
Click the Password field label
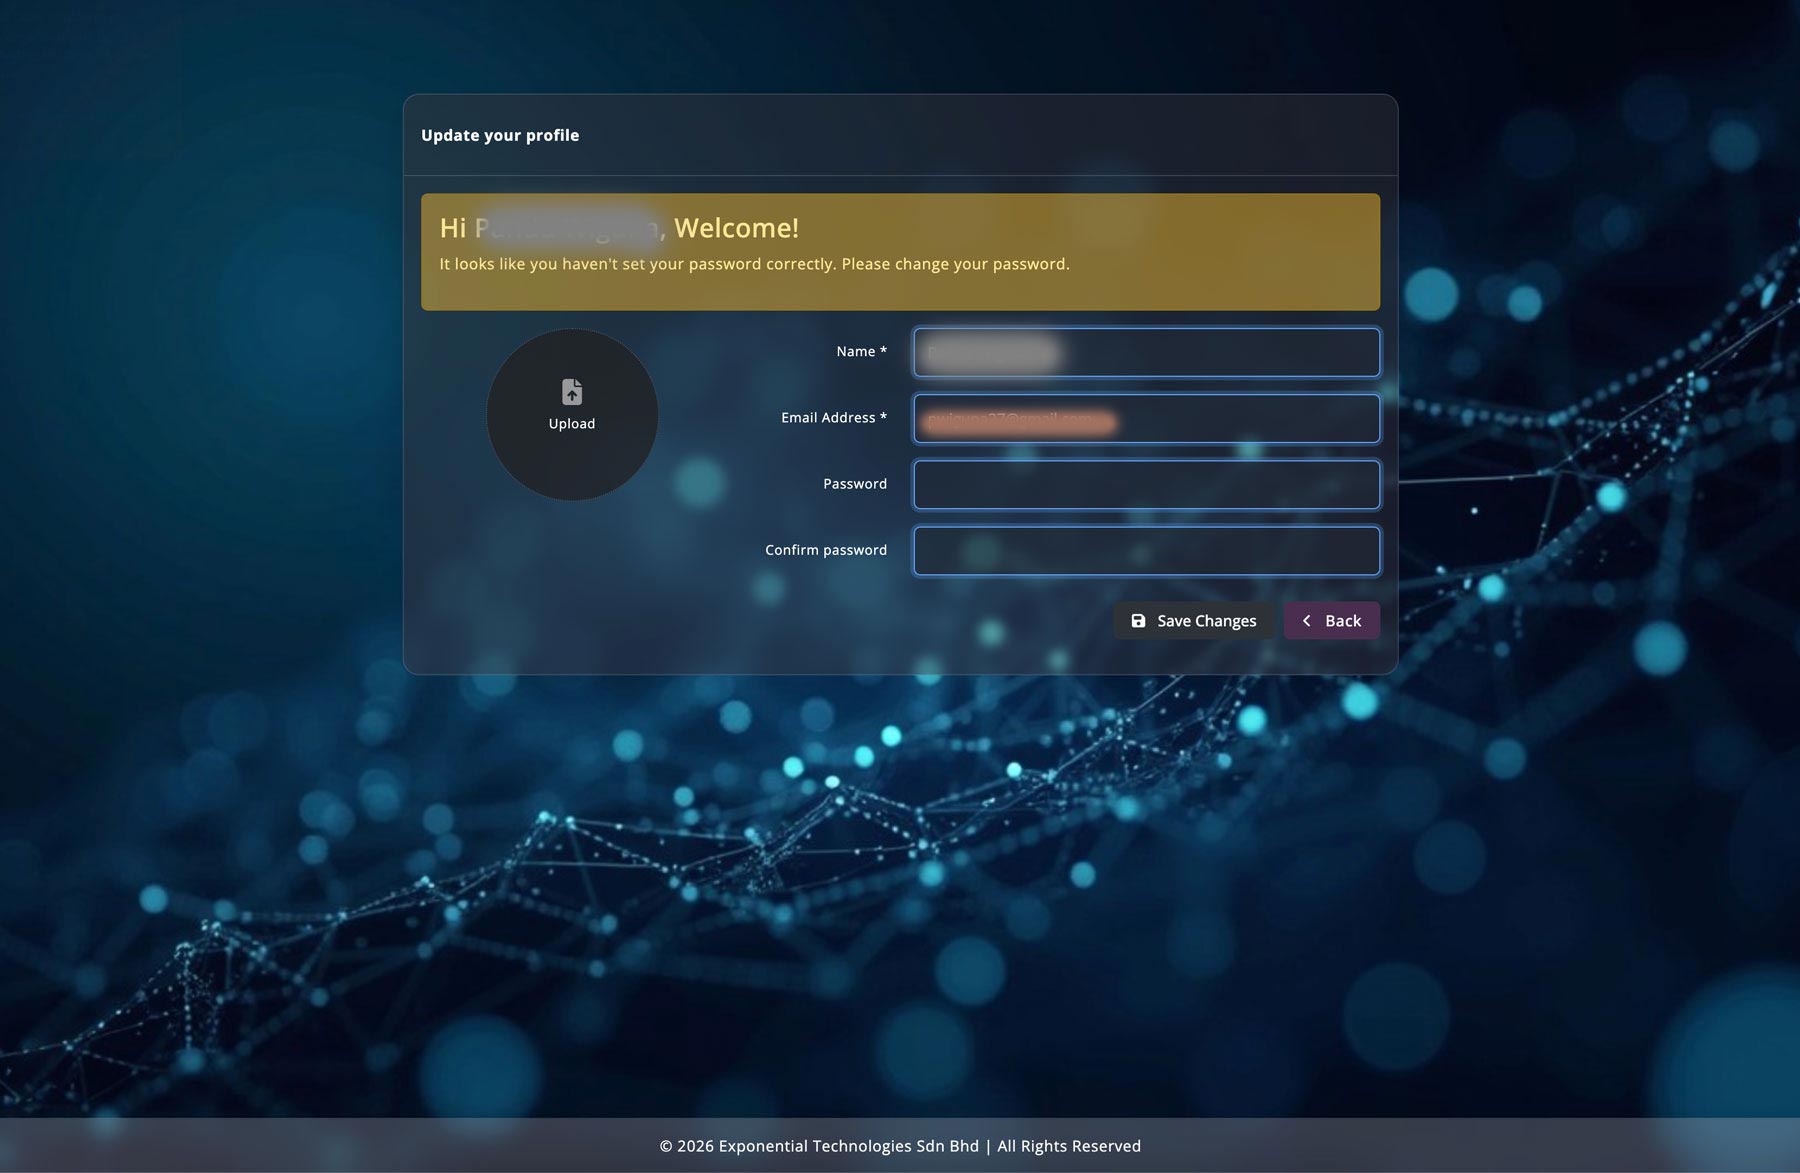tap(854, 484)
